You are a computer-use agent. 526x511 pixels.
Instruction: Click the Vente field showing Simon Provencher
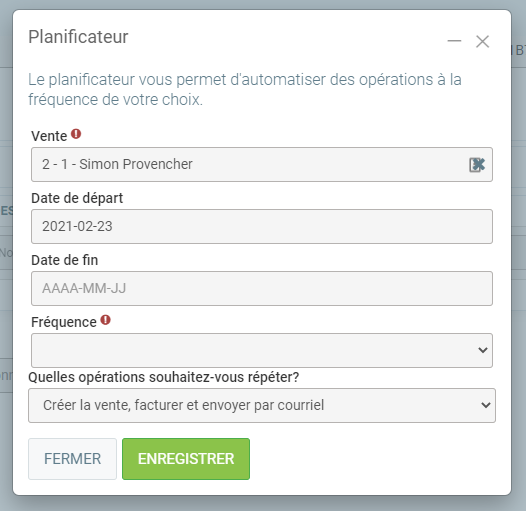point(262,164)
